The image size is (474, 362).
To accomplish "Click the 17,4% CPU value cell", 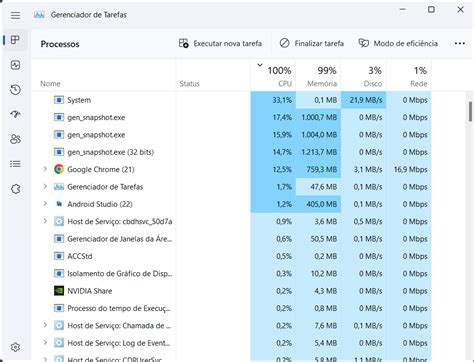I will click(x=273, y=117).
